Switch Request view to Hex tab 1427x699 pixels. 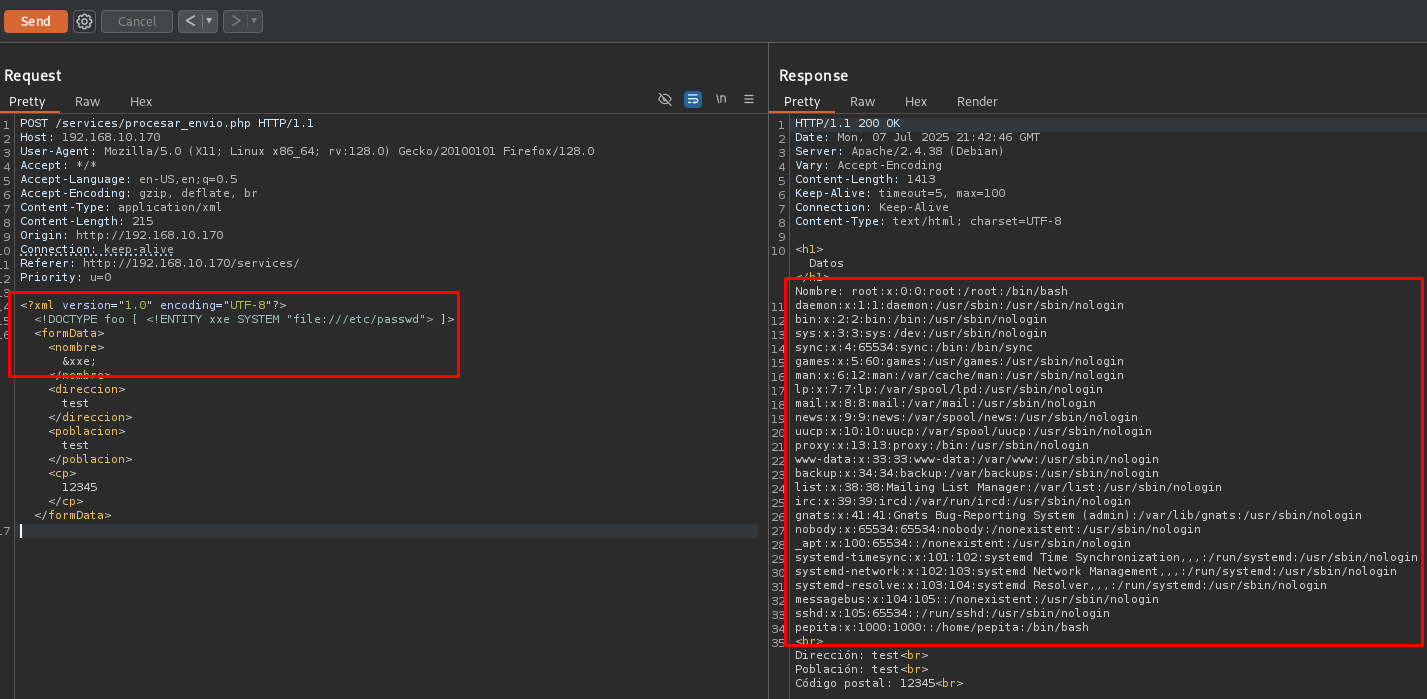coord(141,101)
